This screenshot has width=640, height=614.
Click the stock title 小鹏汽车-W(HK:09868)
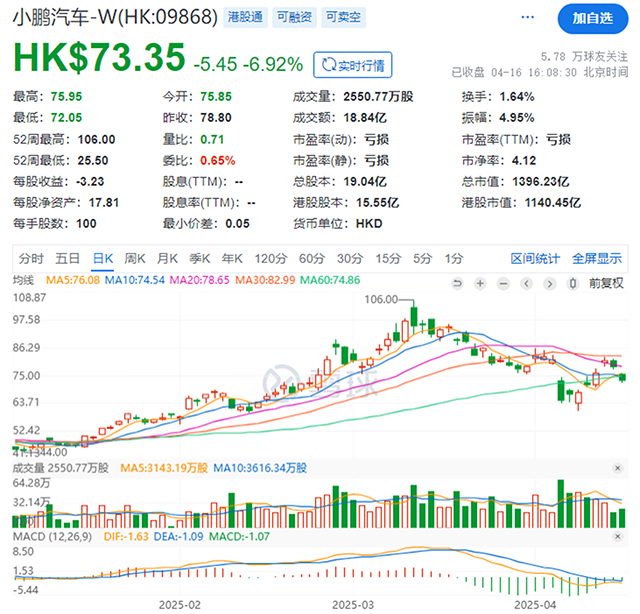(116, 17)
